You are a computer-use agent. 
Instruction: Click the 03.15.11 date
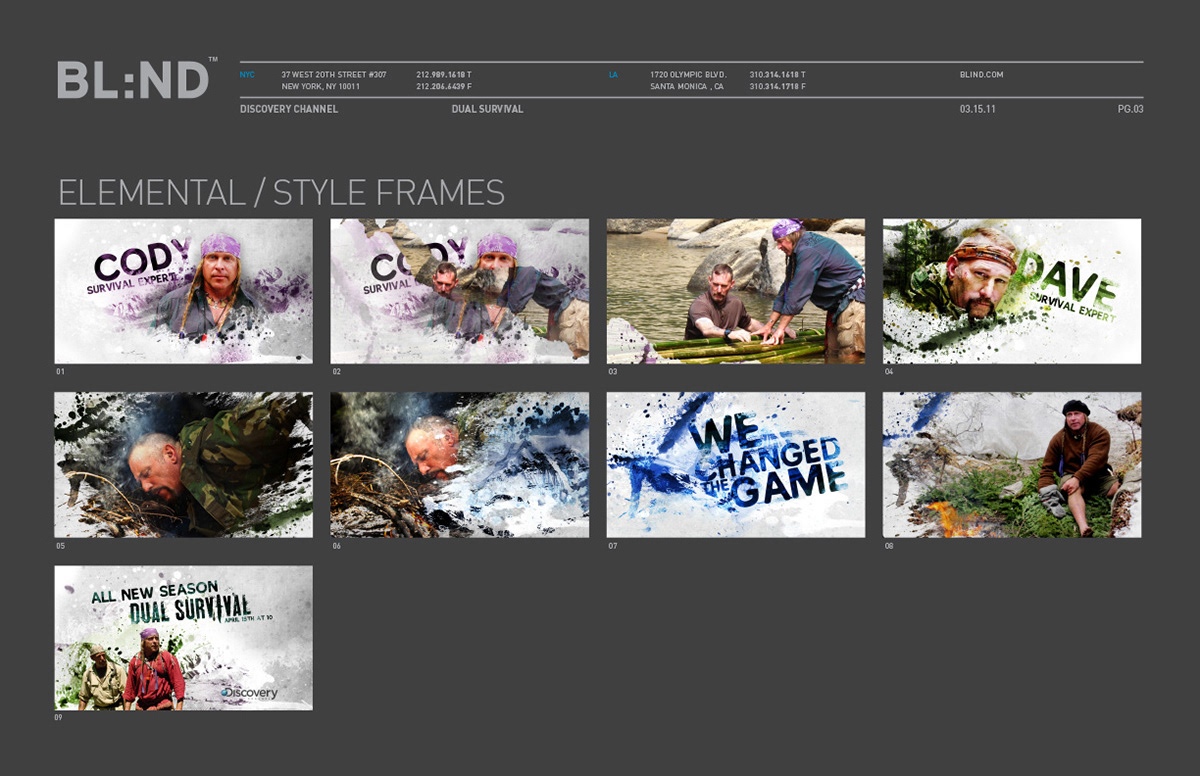(977, 109)
